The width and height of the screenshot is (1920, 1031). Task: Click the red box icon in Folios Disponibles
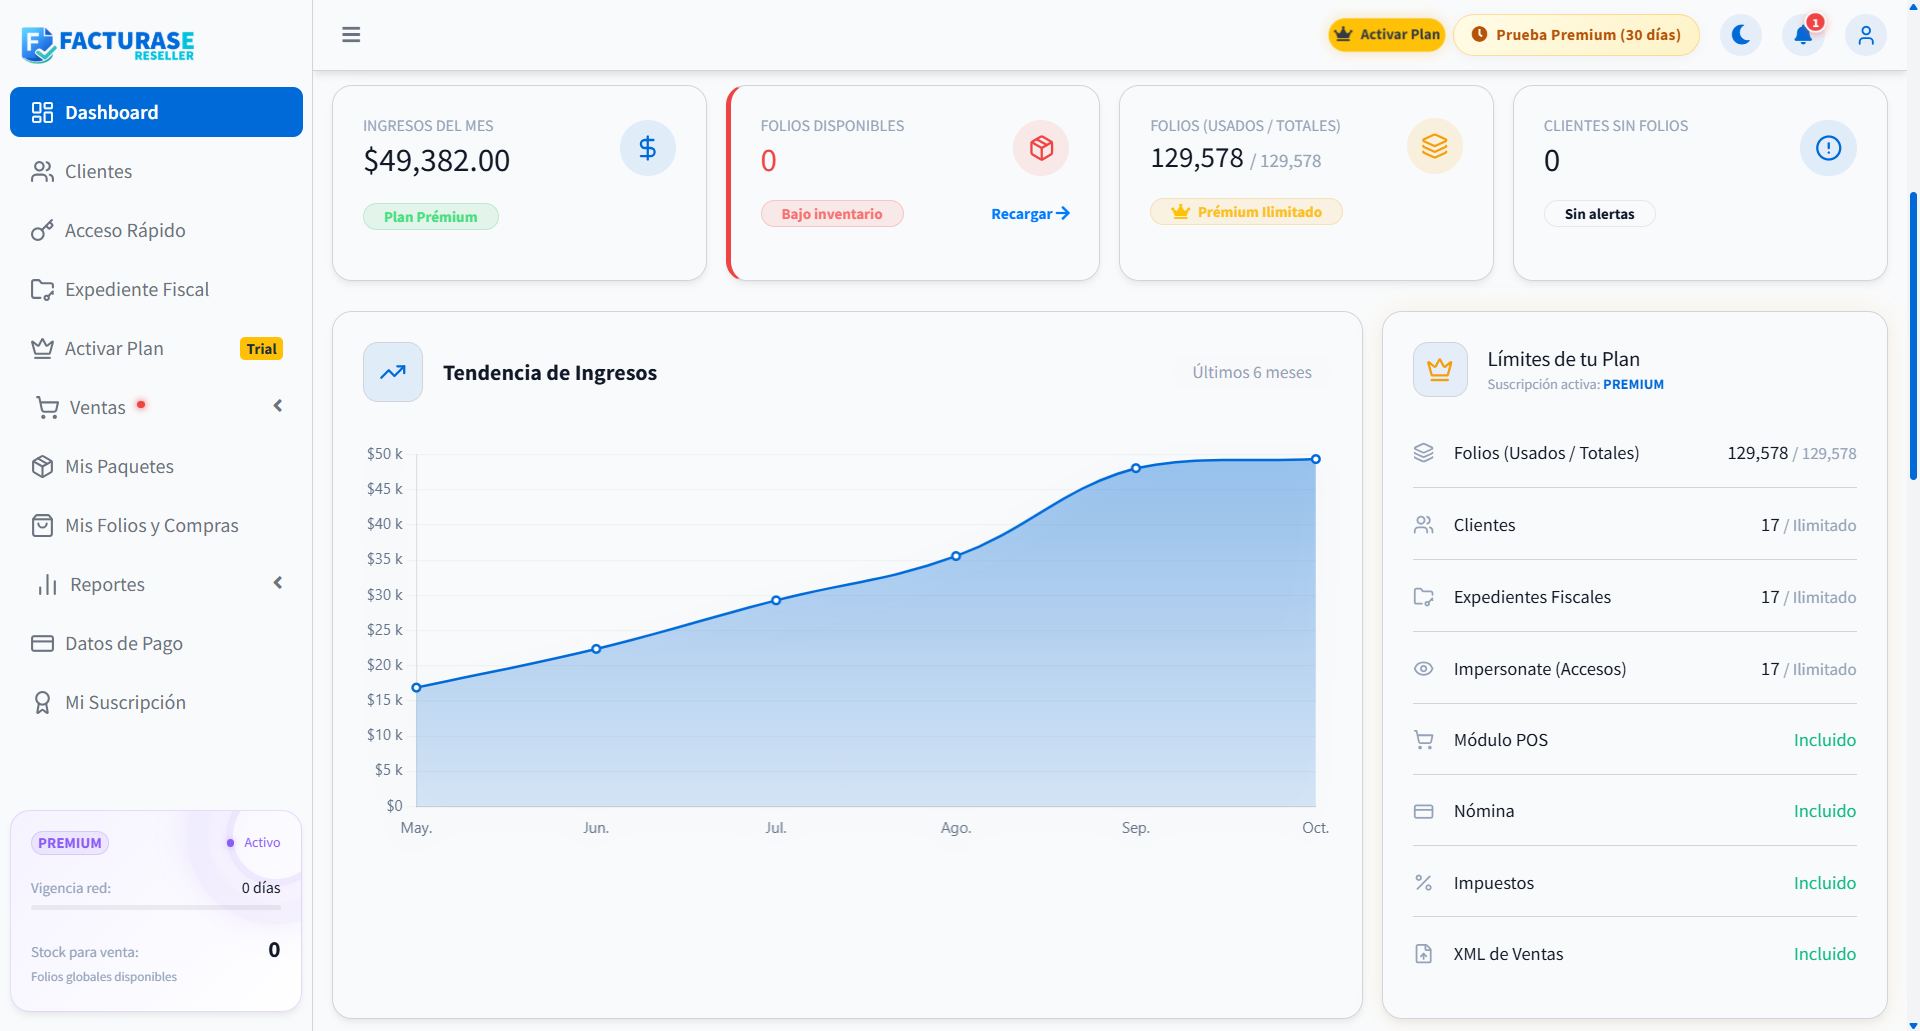point(1041,148)
